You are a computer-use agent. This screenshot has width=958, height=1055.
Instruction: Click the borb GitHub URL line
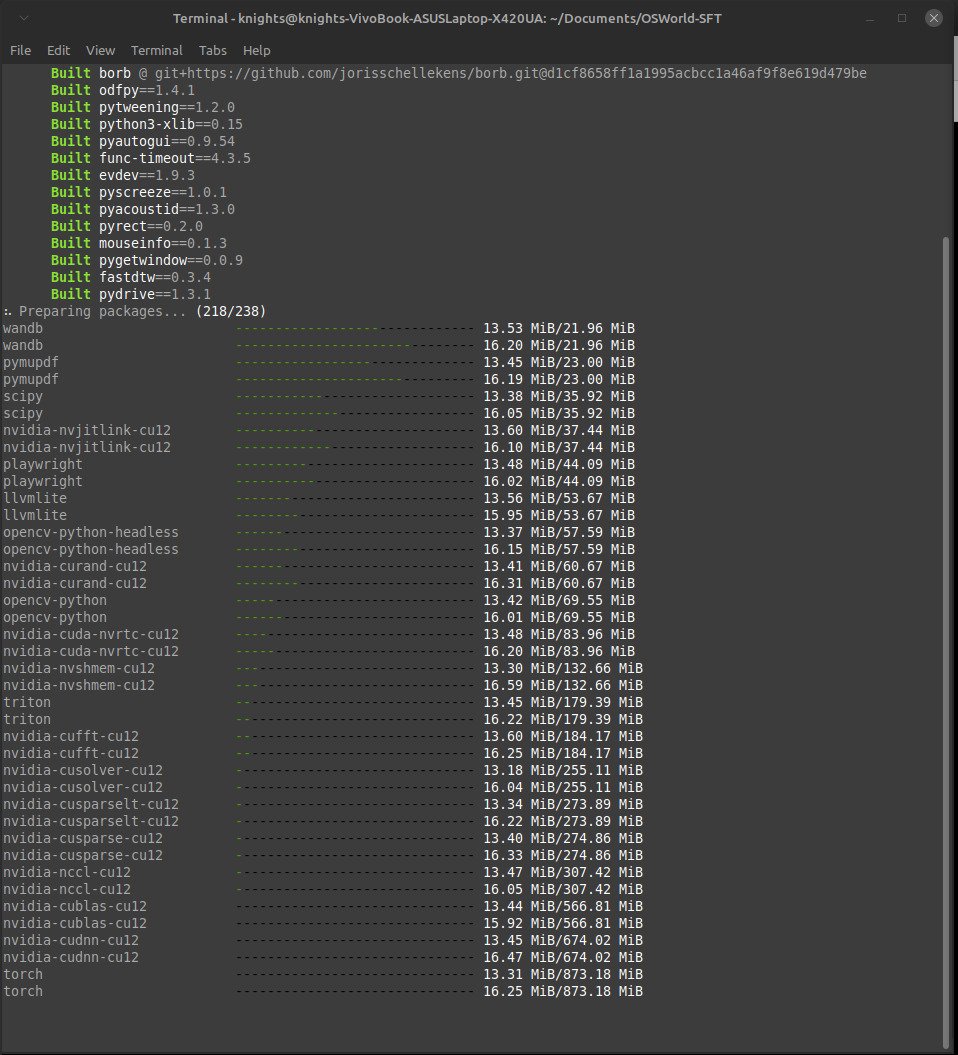point(459,73)
